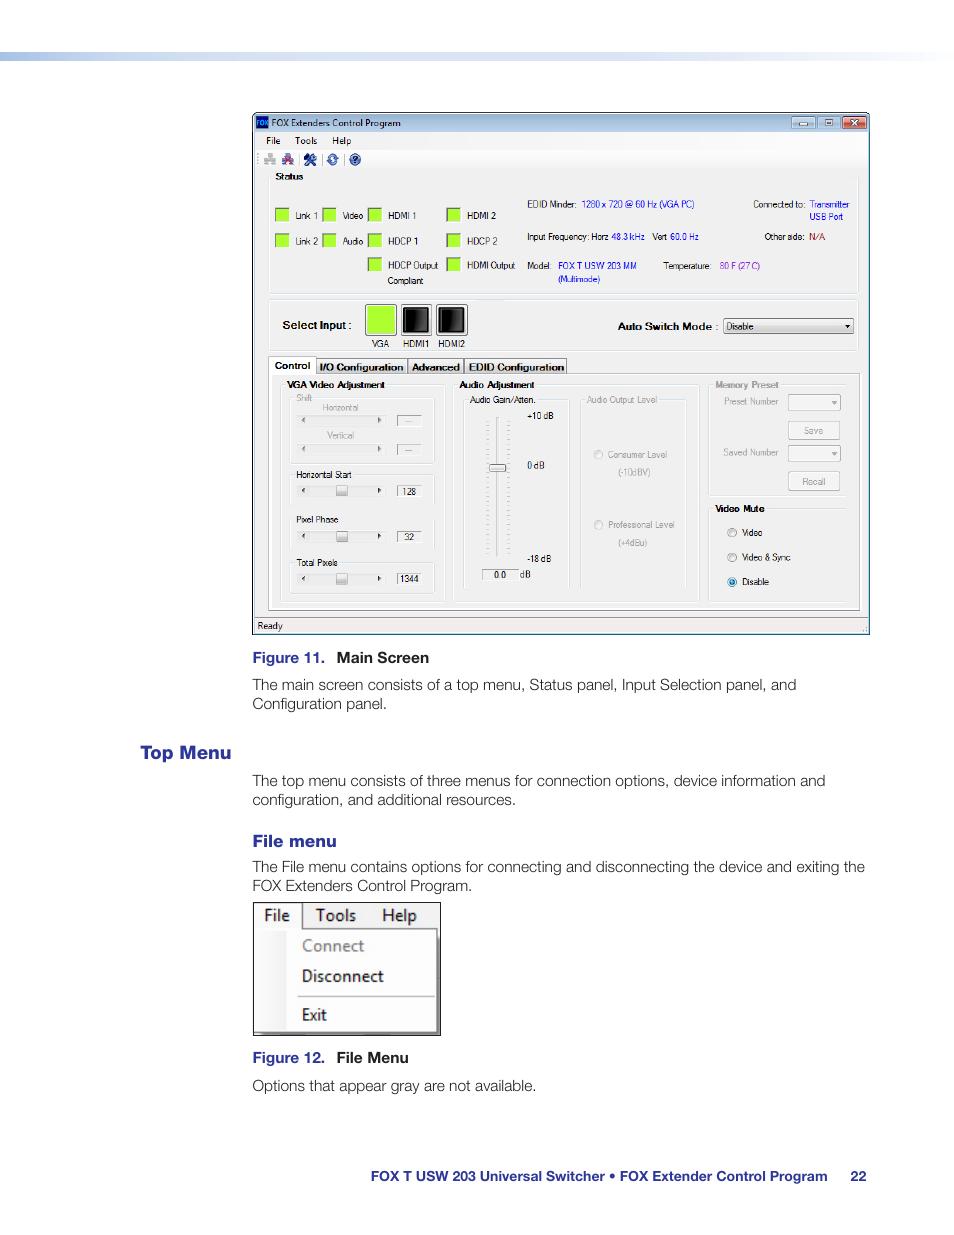Maximize the FOX Extenders Control Program window
Viewport: 954px width, 1235px height.
[829, 123]
